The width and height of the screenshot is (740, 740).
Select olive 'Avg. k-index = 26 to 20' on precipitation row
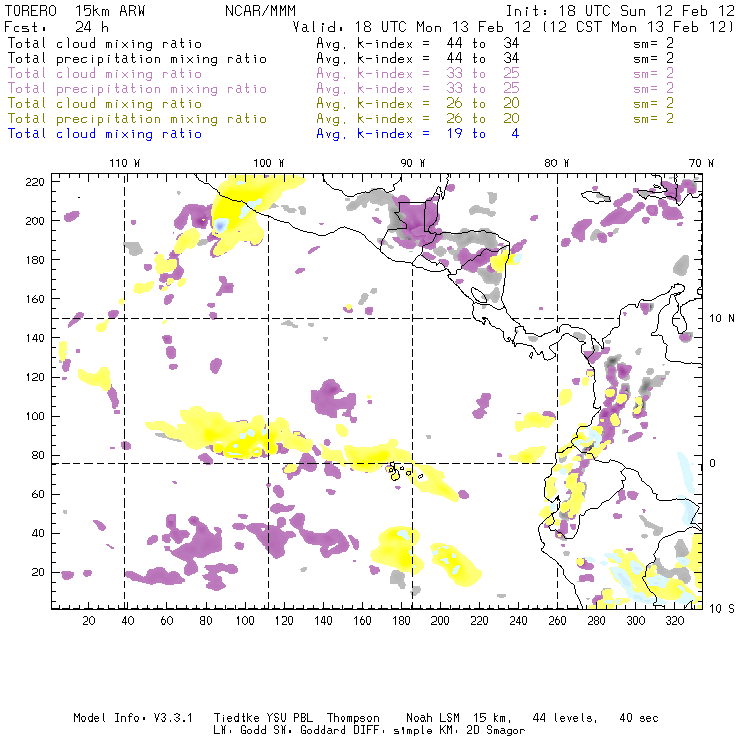click(418, 118)
